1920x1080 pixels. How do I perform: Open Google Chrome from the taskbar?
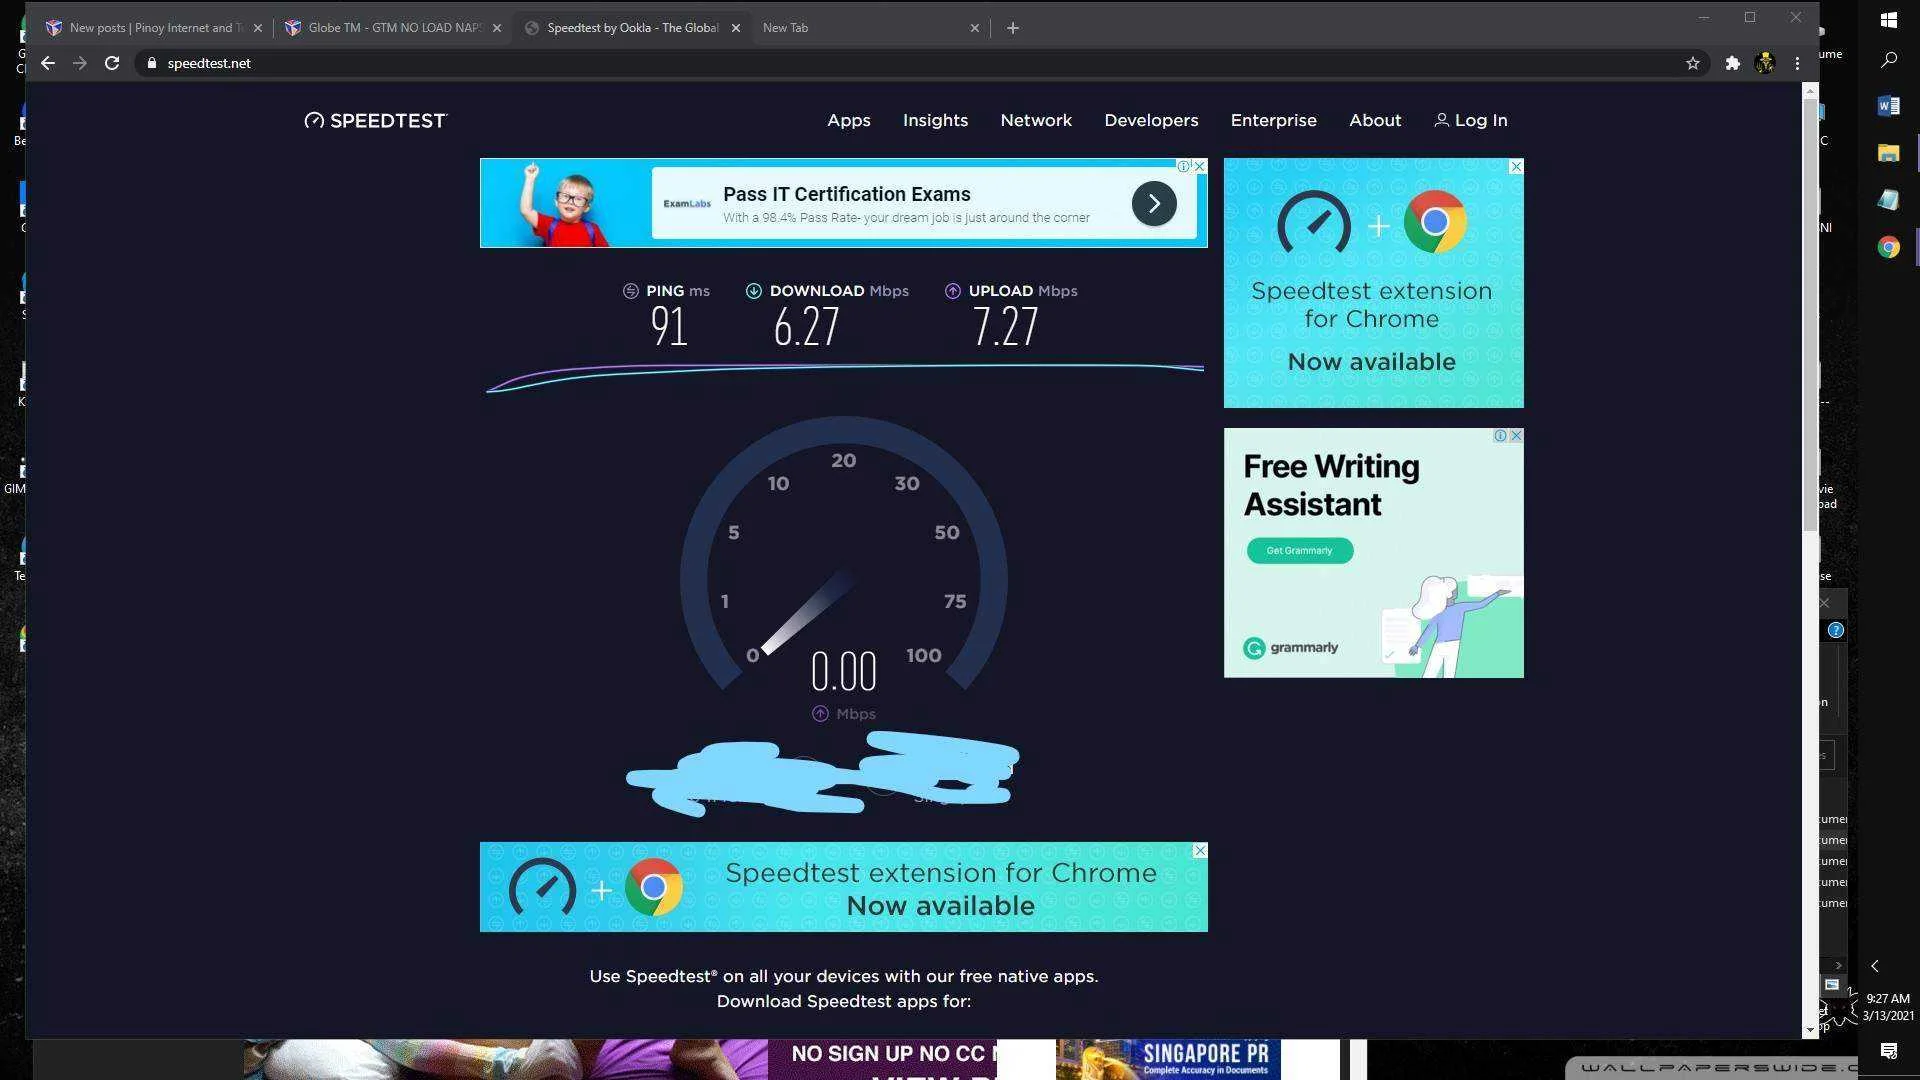click(x=1889, y=247)
